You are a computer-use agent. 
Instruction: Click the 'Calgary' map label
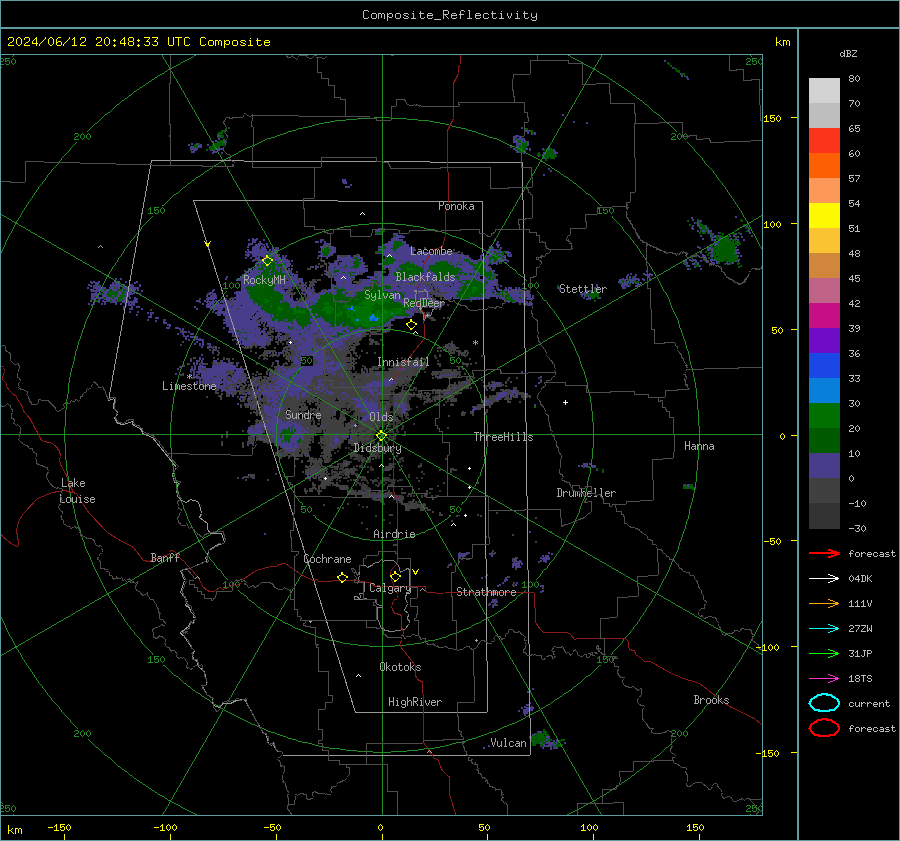coord(390,588)
